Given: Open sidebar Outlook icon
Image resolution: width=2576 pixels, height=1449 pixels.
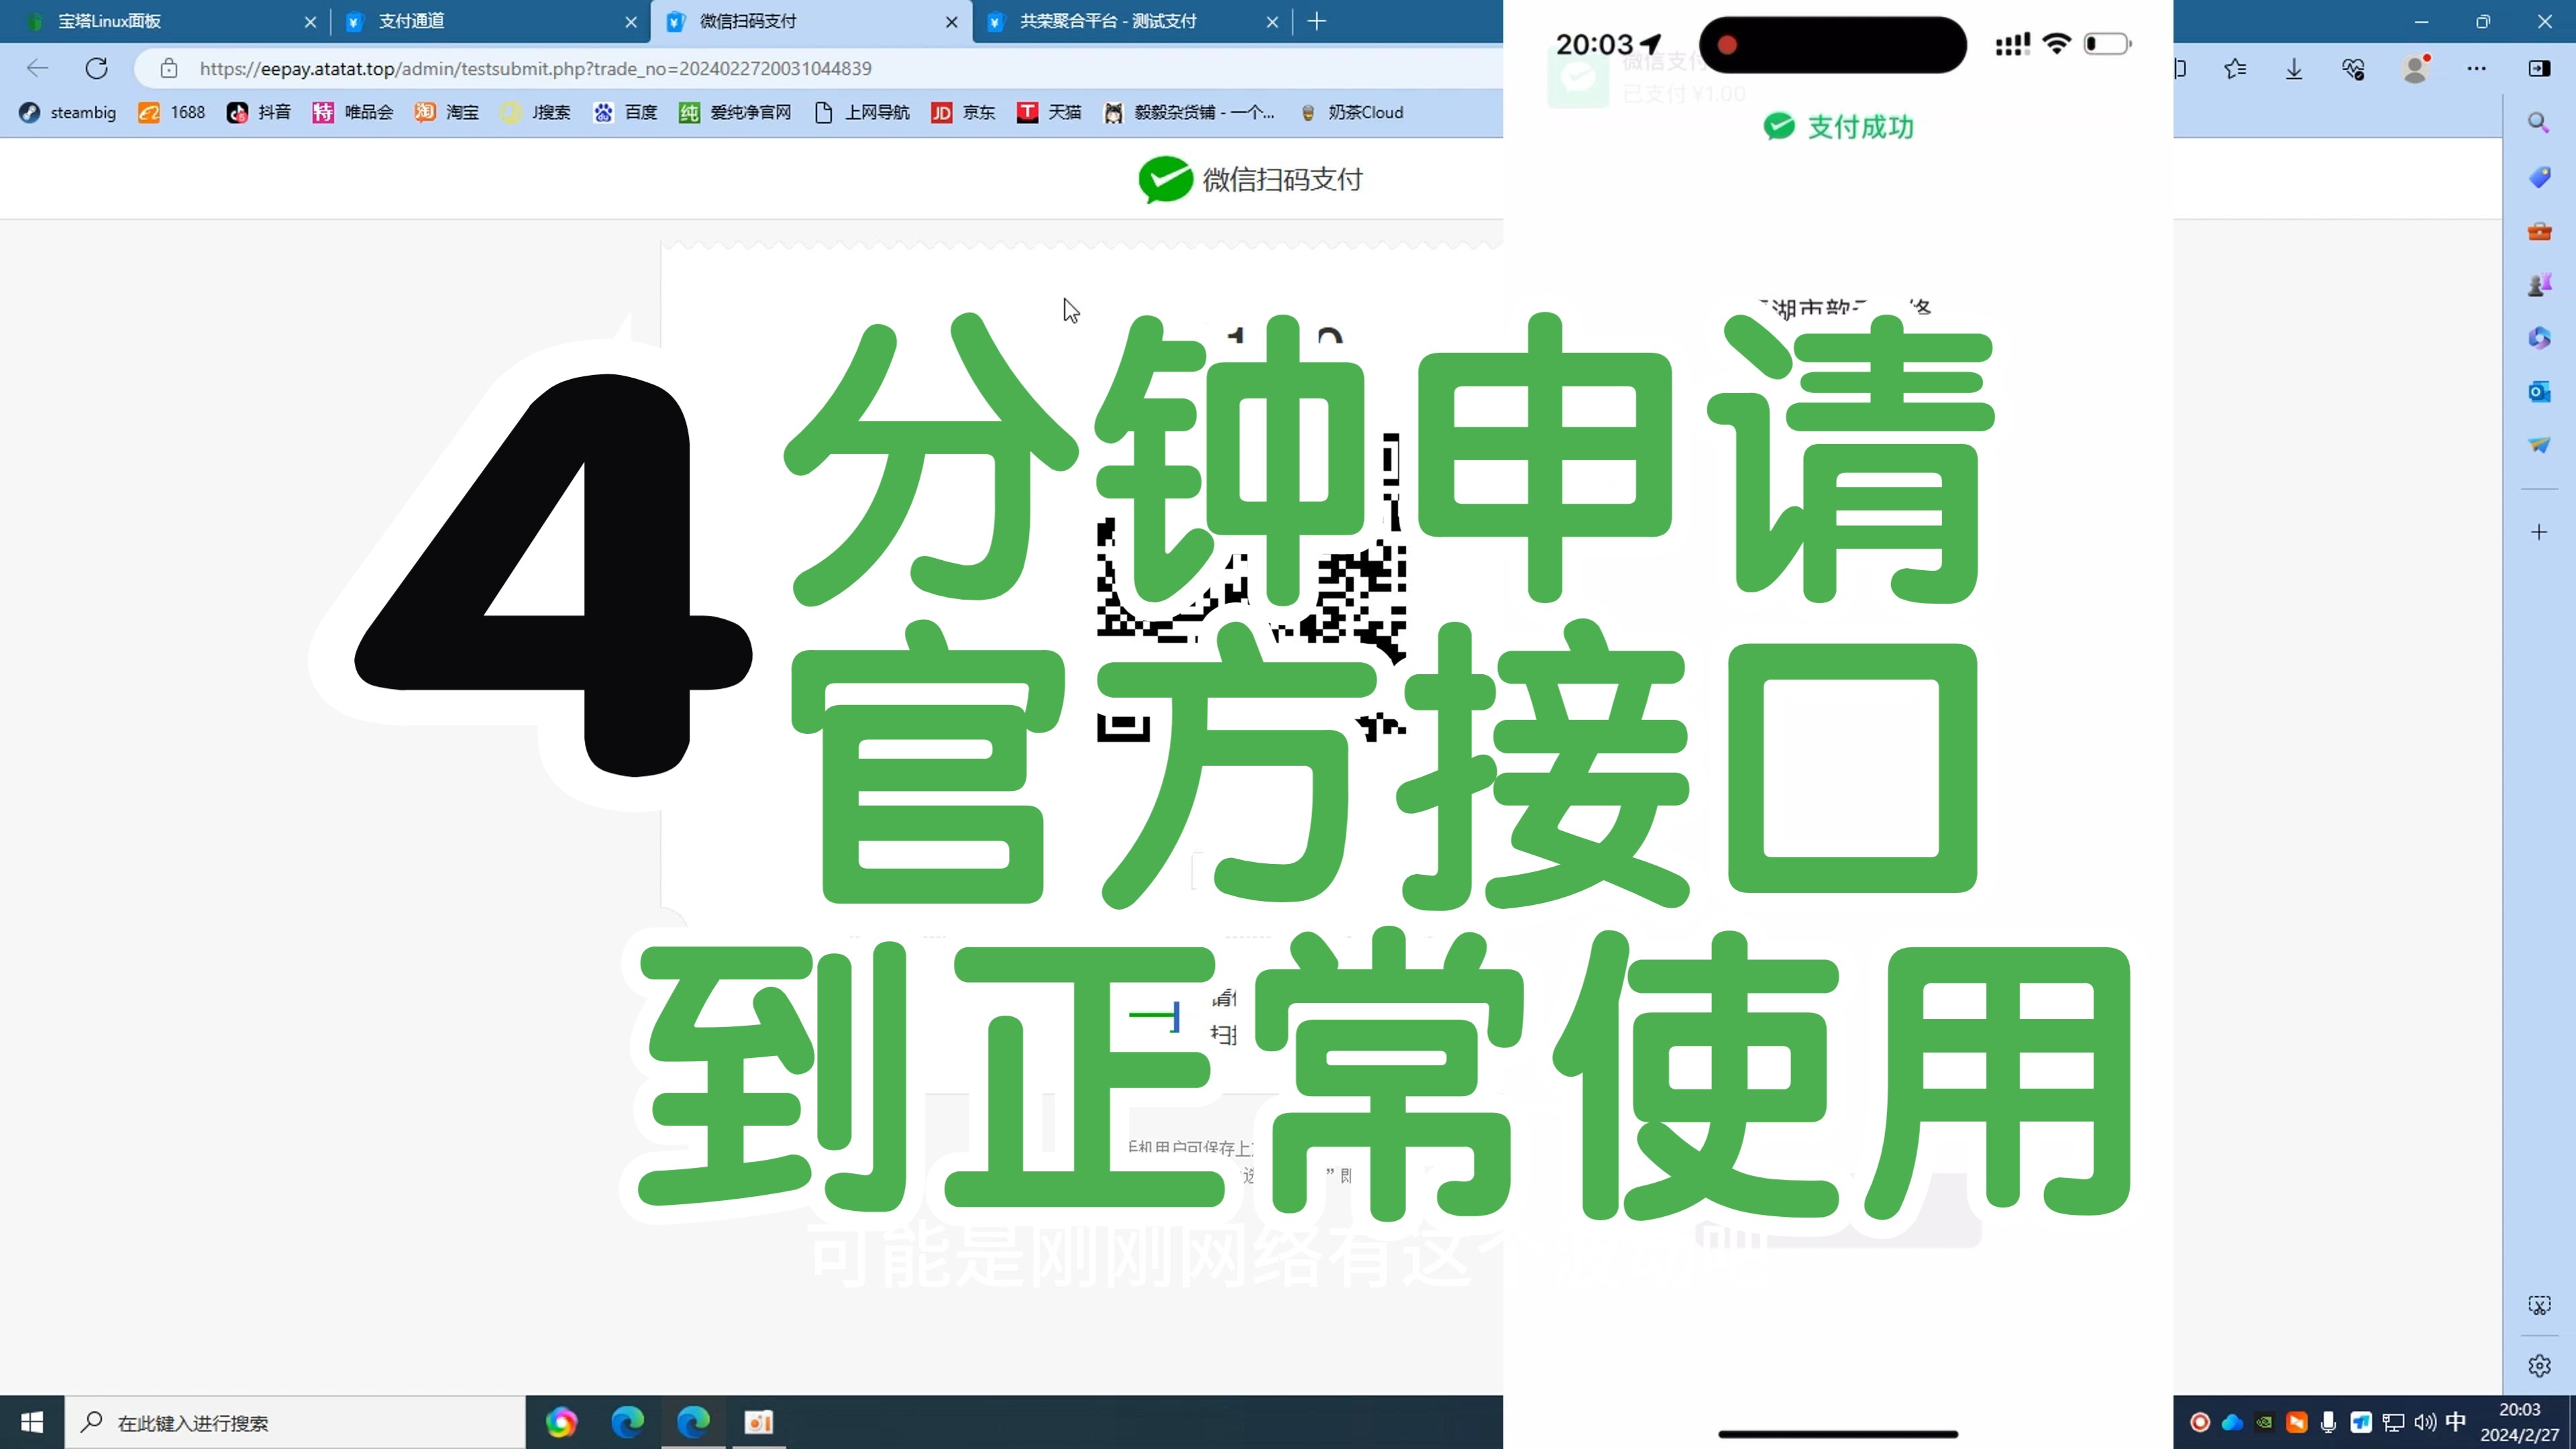Looking at the screenshot, I should [2539, 391].
